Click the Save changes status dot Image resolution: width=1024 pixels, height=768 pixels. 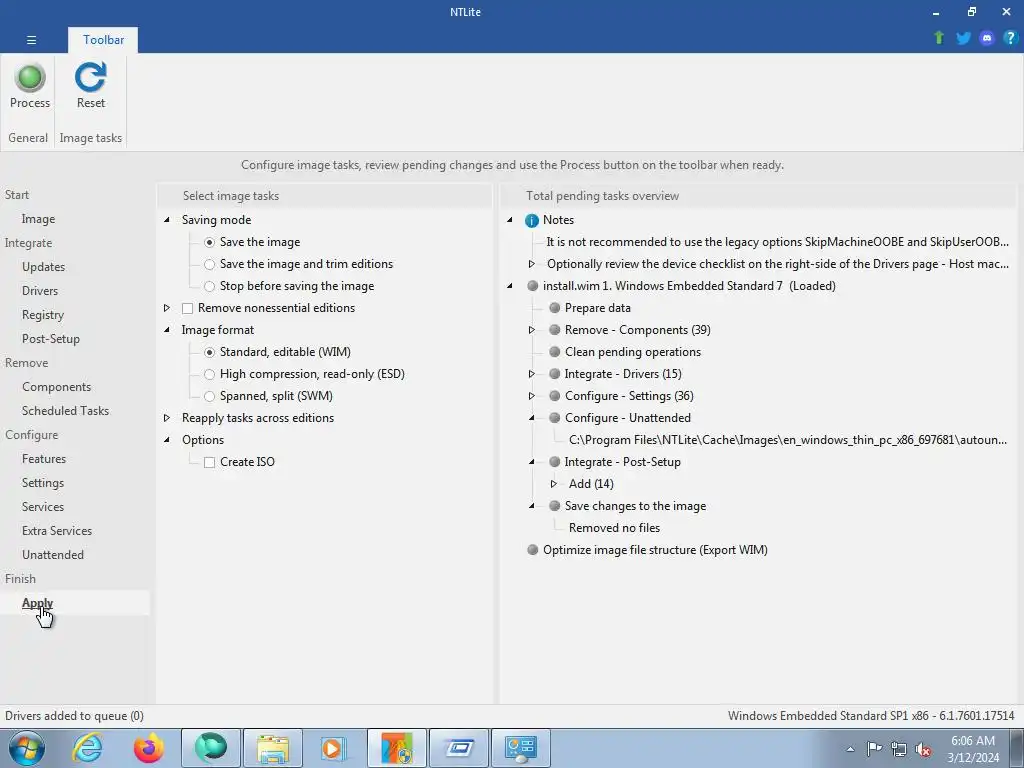tap(554, 505)
